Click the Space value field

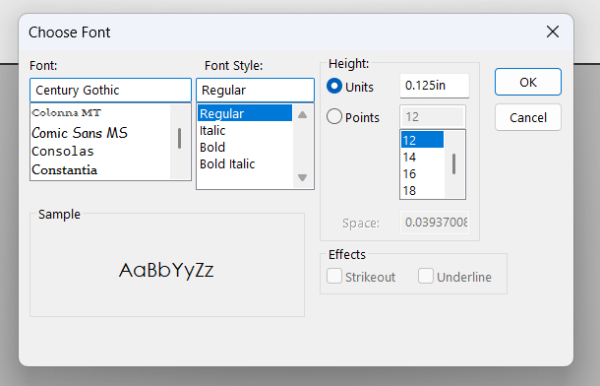pos(434,222)
